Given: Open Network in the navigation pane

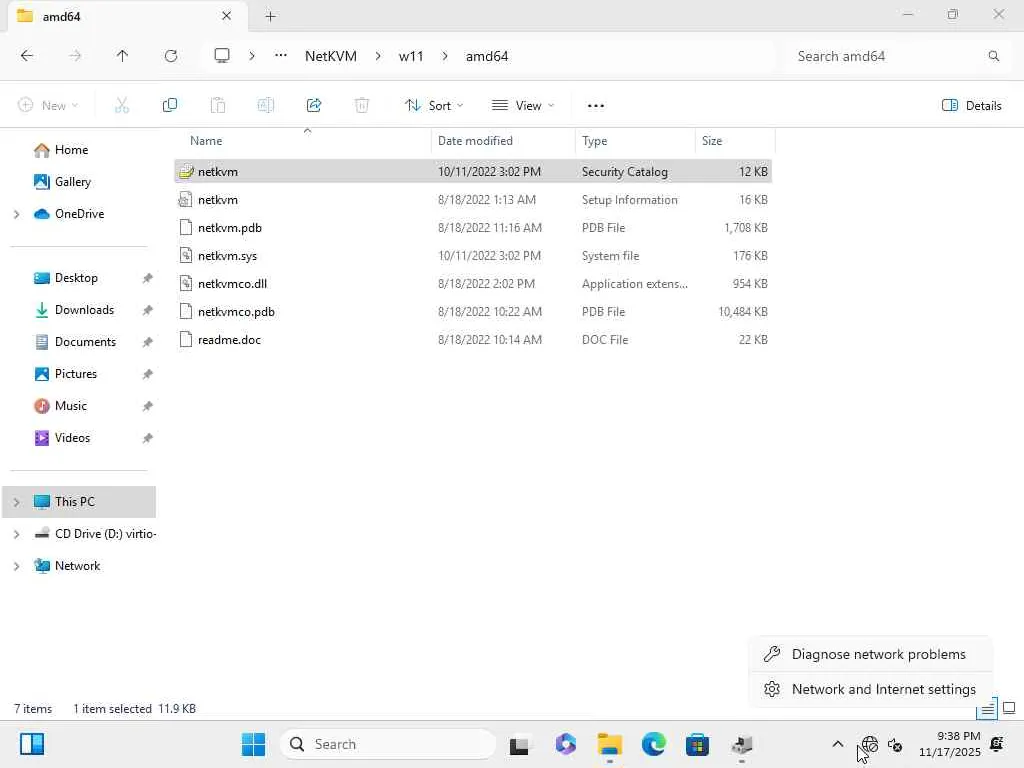Looking at the screenshot, I should point(77,566).
